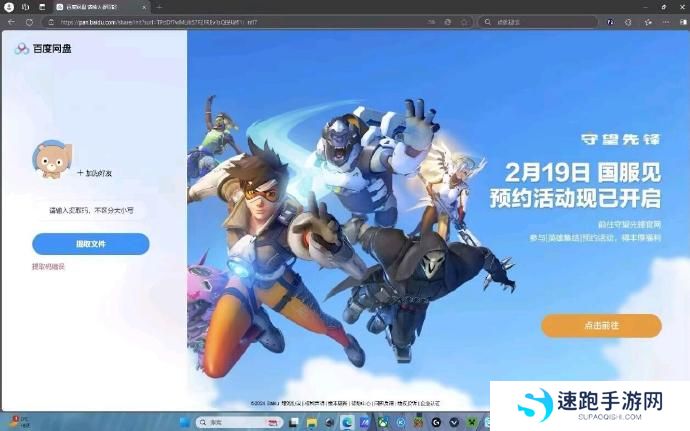
Task: Click the taskbar search box
Action: click(240, 423)
